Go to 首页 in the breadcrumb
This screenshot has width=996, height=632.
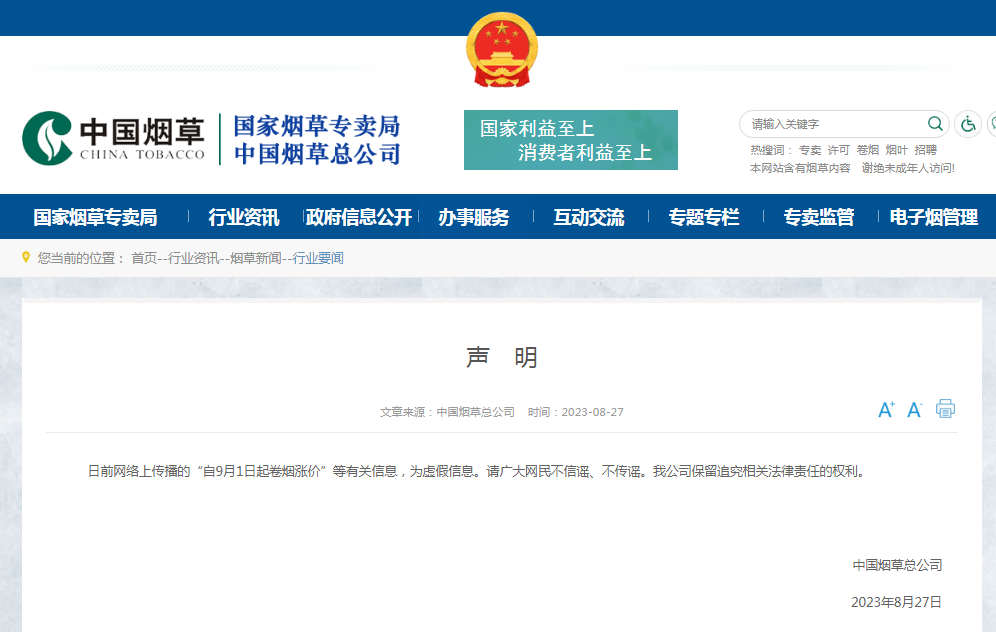point(144,258)
